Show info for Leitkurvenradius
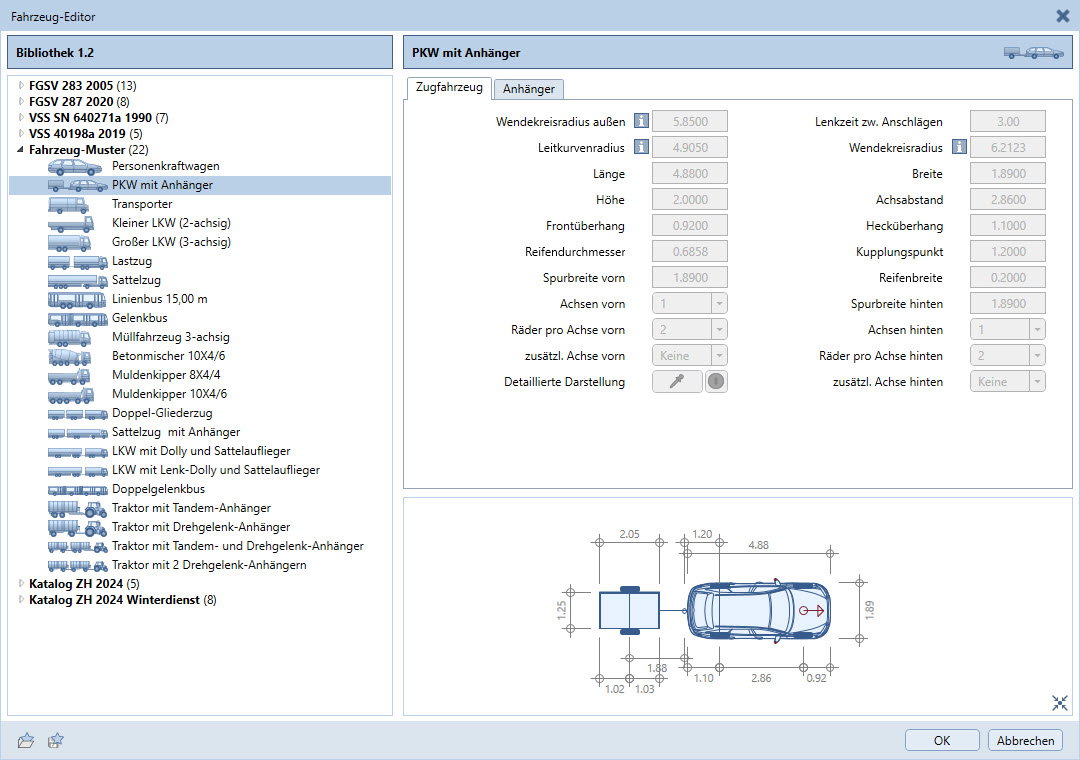Image resolution: width=1080 pixels, height=760 pixels. (x=640, y=148)
